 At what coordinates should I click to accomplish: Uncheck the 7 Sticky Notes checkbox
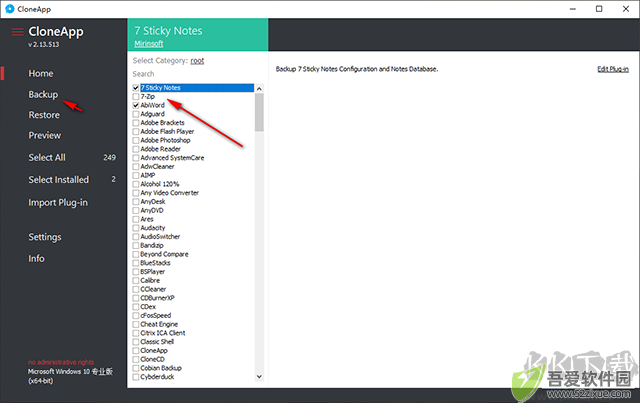click(x=136, y=88)
